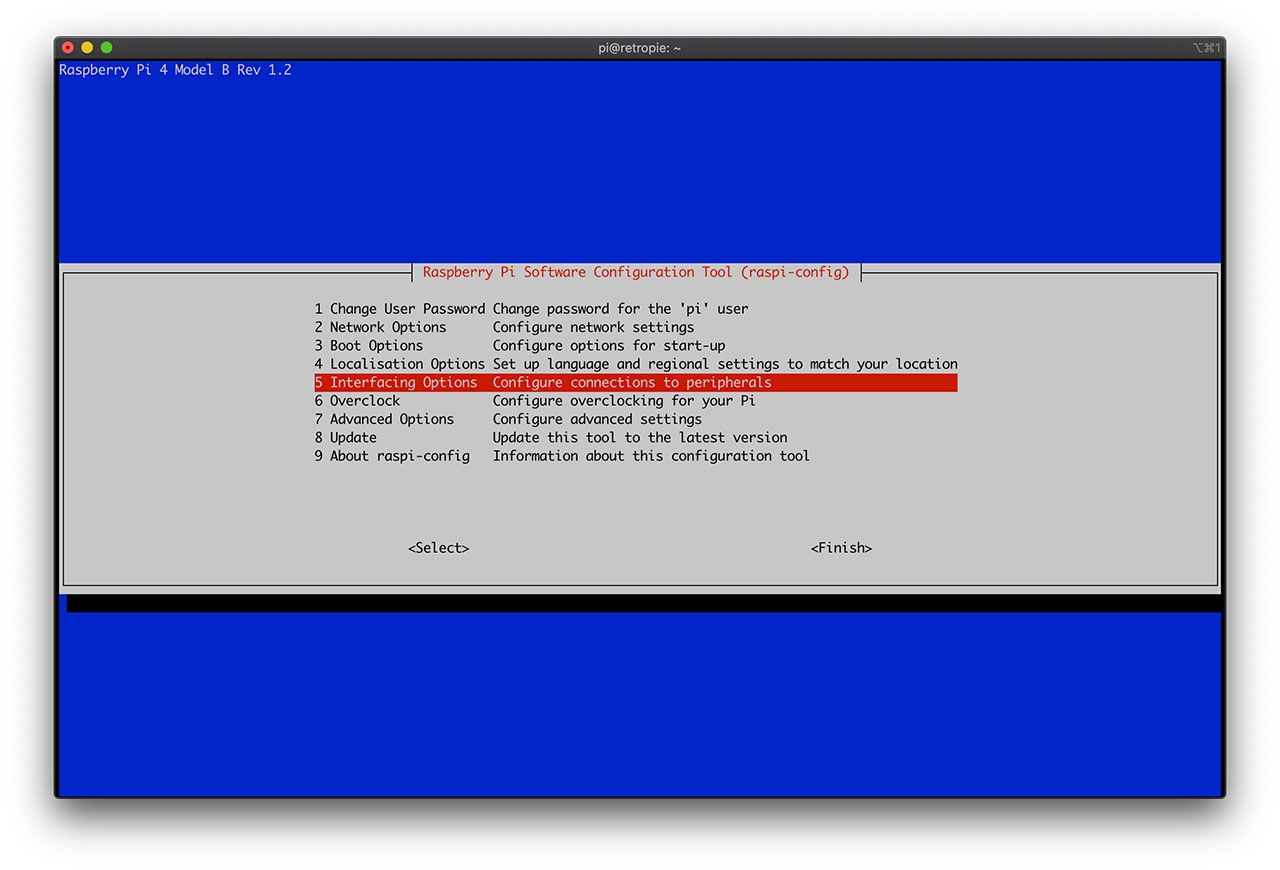The width and height of the screenshot is (1280, 870).
Task: Click 'Set up language and regional settings' description
Action: coord(725,364)
